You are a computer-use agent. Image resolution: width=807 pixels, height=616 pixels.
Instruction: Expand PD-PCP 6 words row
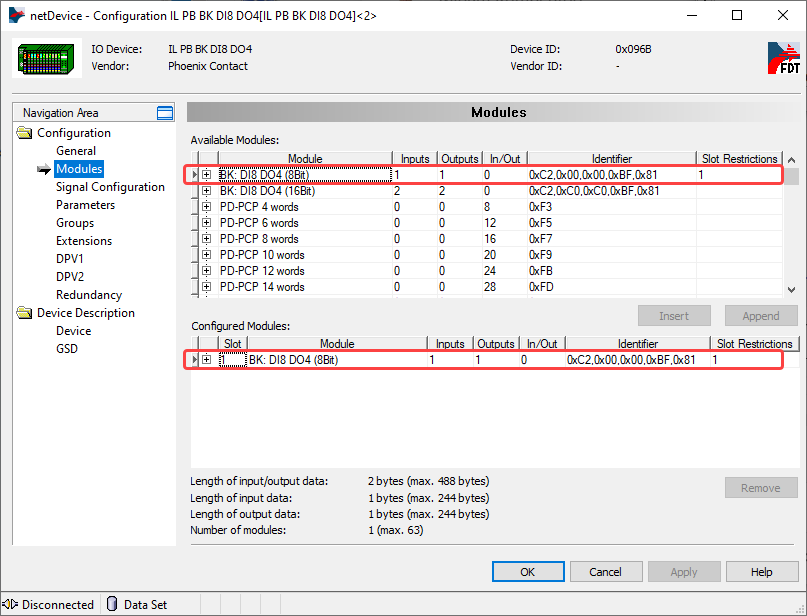pyautogui.click(x=206, y=223)
